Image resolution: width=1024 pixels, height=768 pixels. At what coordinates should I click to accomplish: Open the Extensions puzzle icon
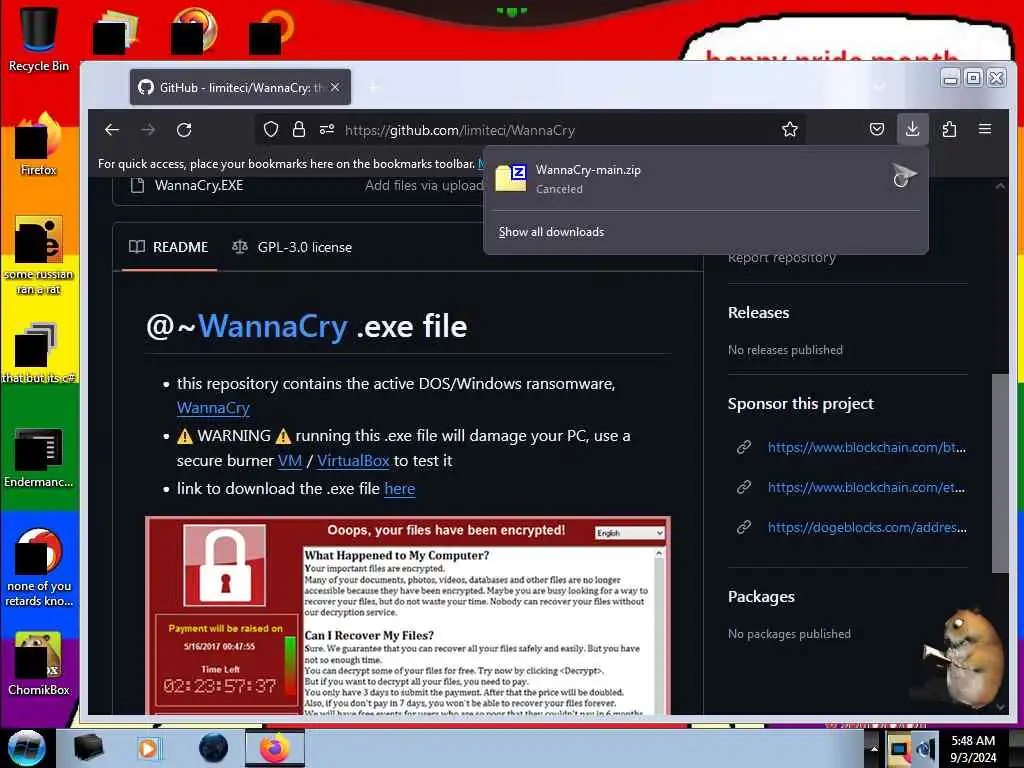pyautogui.click(x=949, y=129)
